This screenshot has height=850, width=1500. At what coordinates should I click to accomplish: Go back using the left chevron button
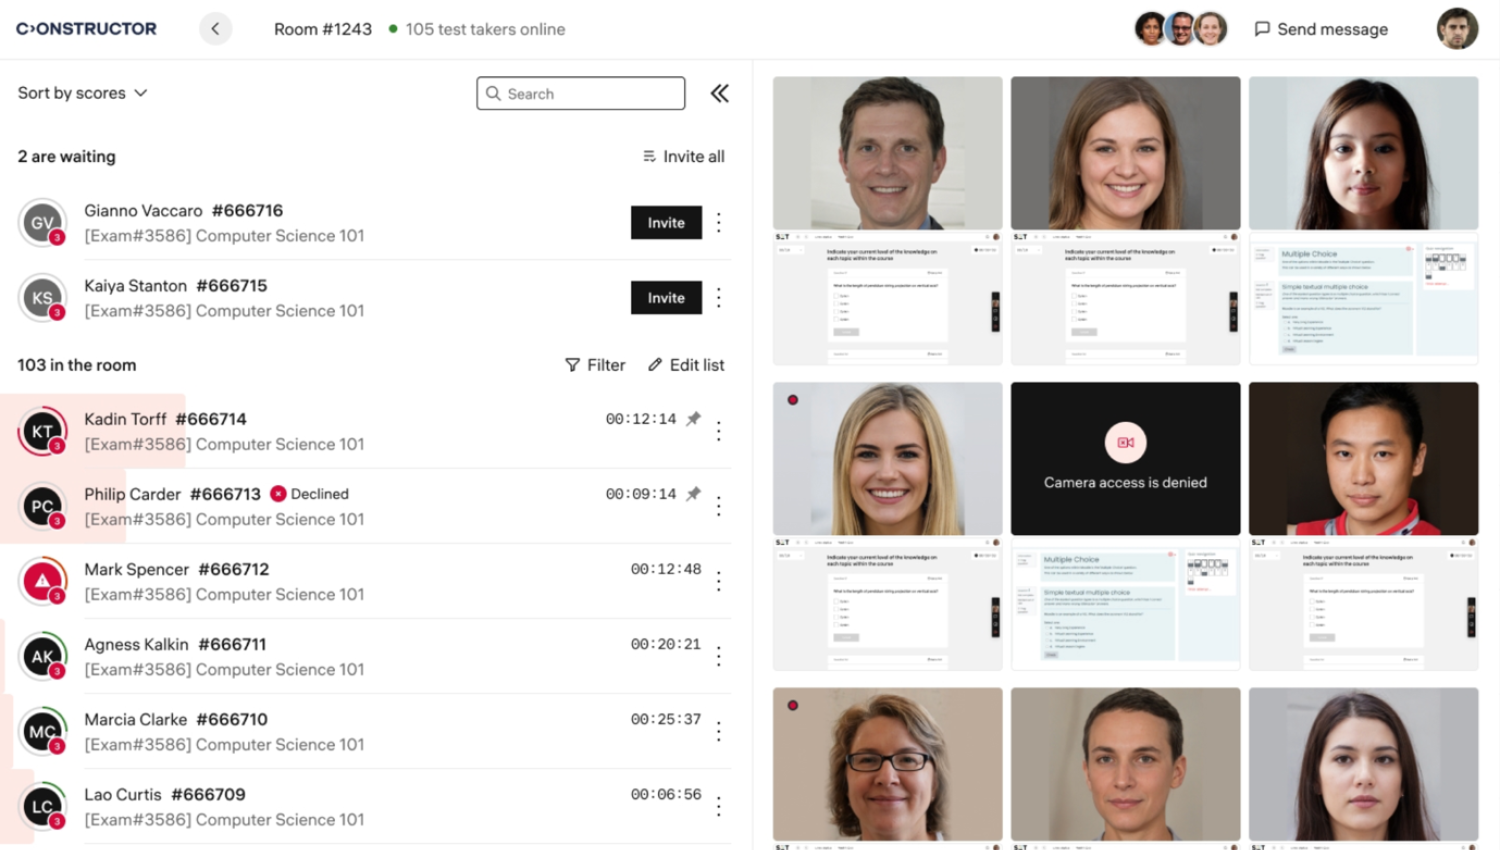point(215,29)
